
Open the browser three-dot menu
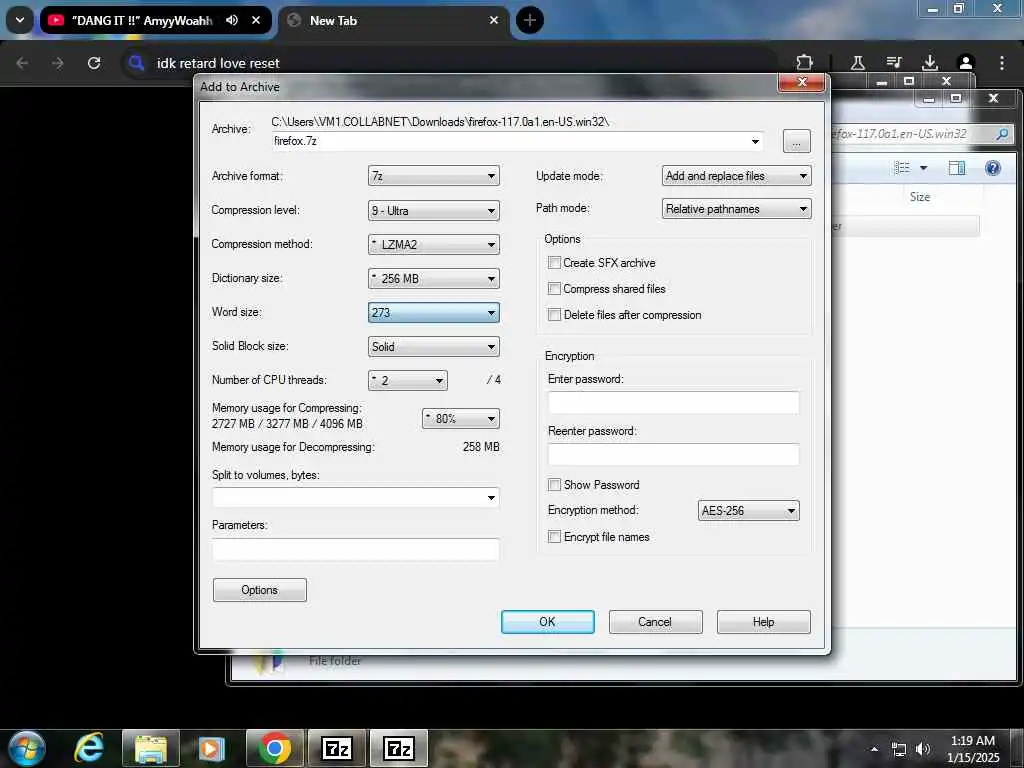click(x=1002, y=63)
